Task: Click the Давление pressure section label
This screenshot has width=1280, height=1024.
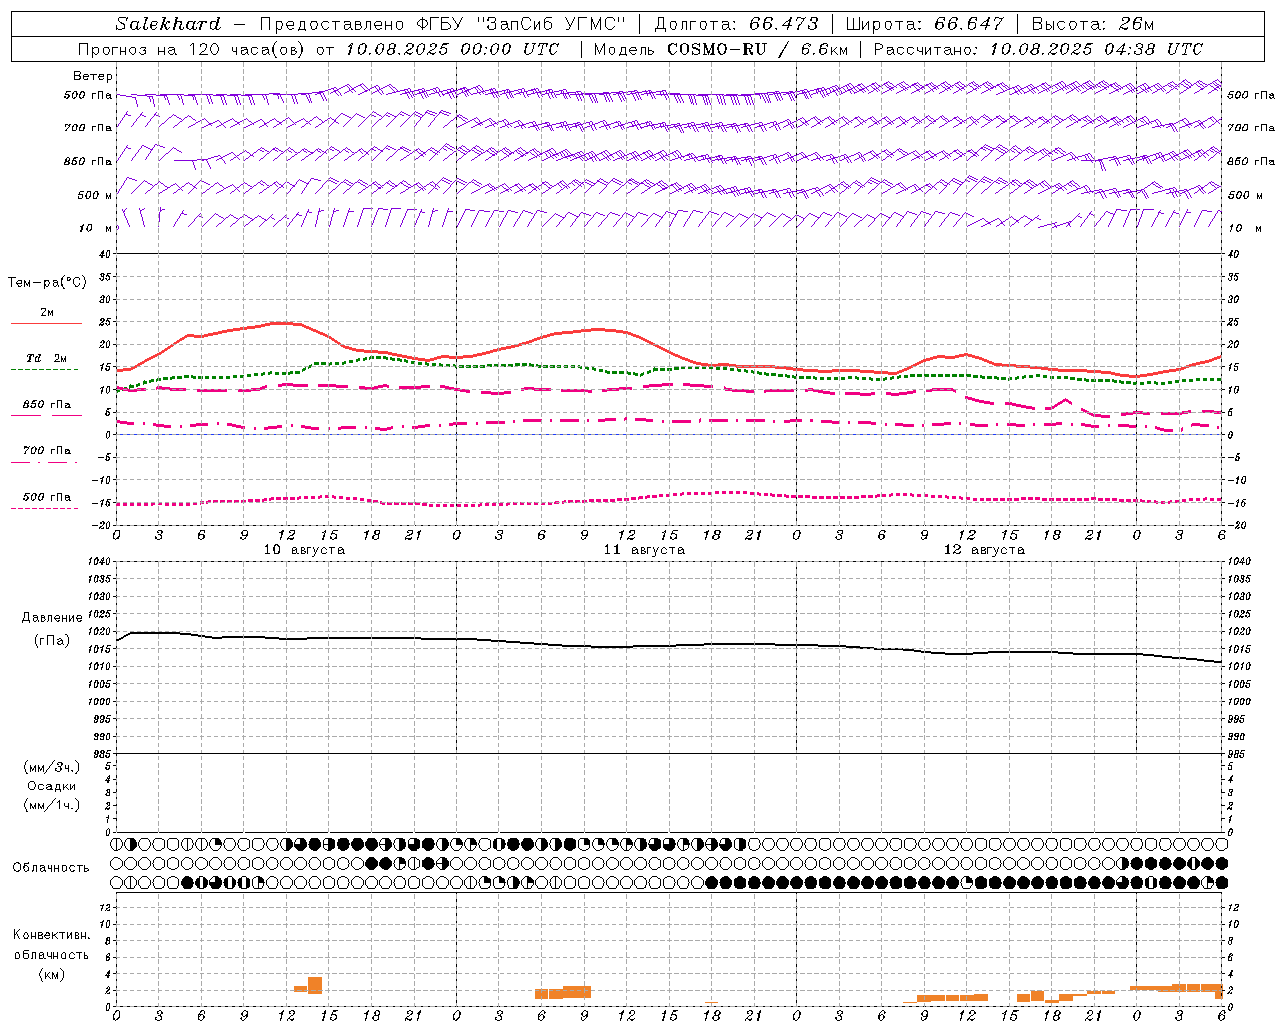Action: (52, 618)
